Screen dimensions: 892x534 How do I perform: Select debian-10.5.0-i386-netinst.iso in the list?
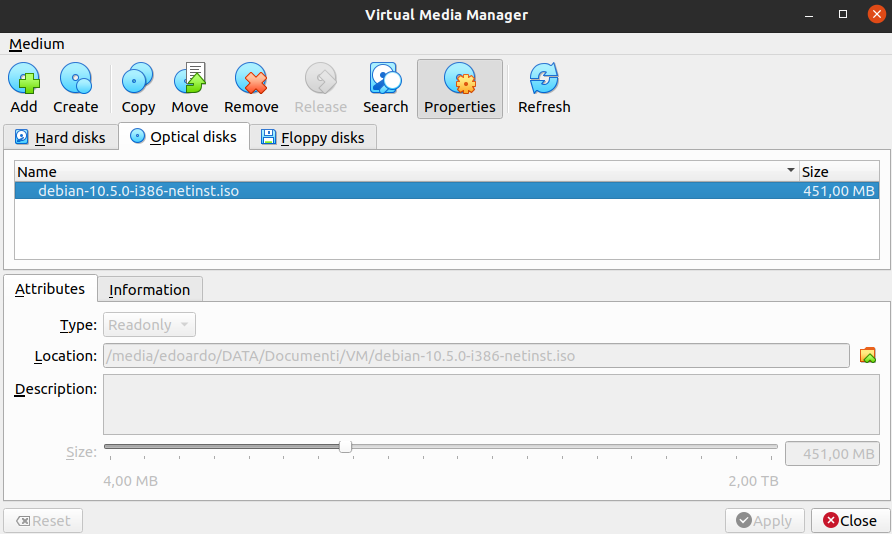coord(447,191)
